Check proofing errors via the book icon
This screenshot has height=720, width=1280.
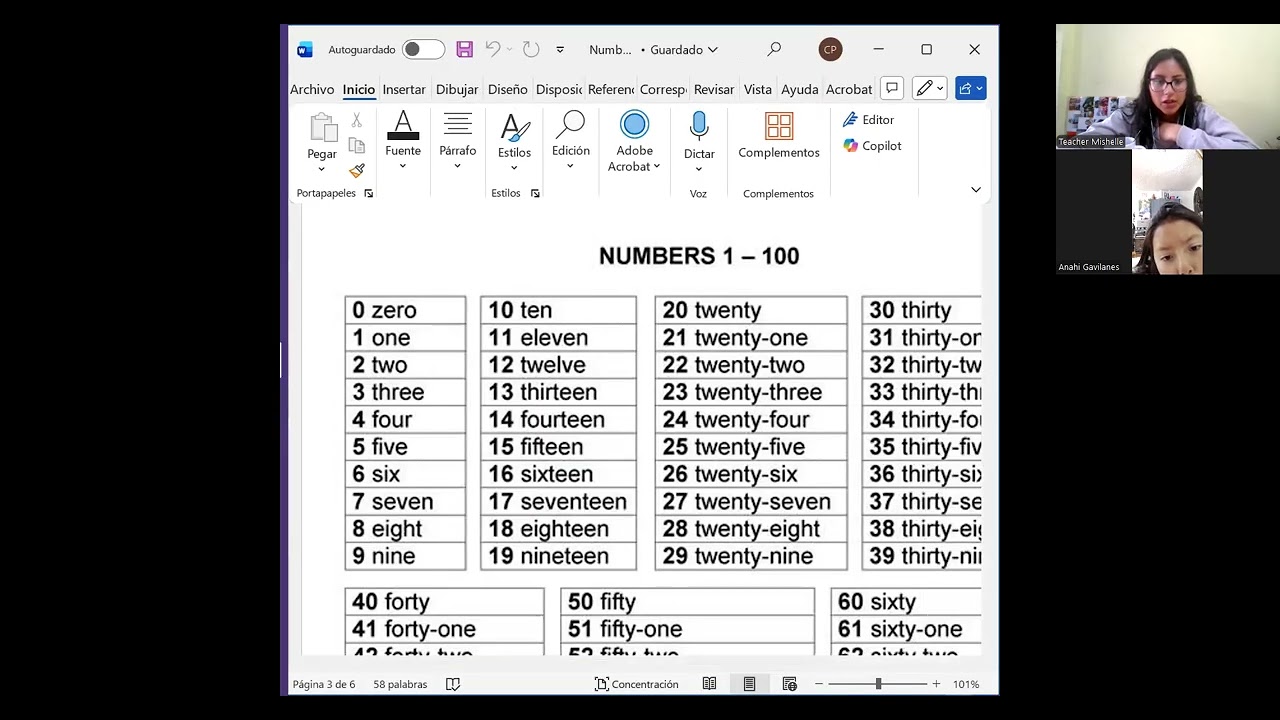coord(453,684)
